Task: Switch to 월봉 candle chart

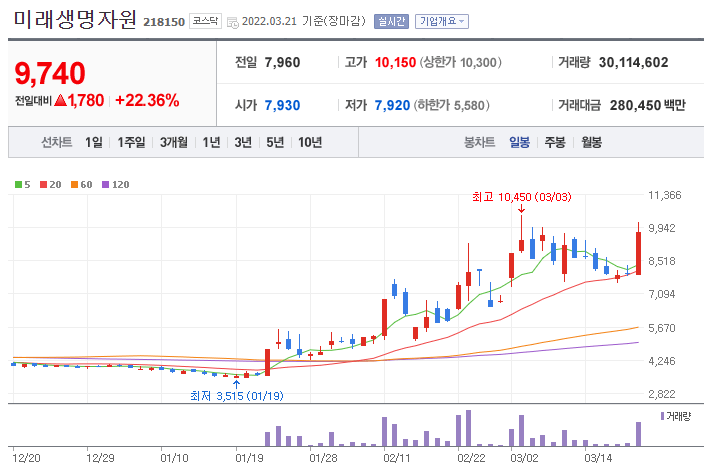Action: pyautogui.click(x=591, y=142)
